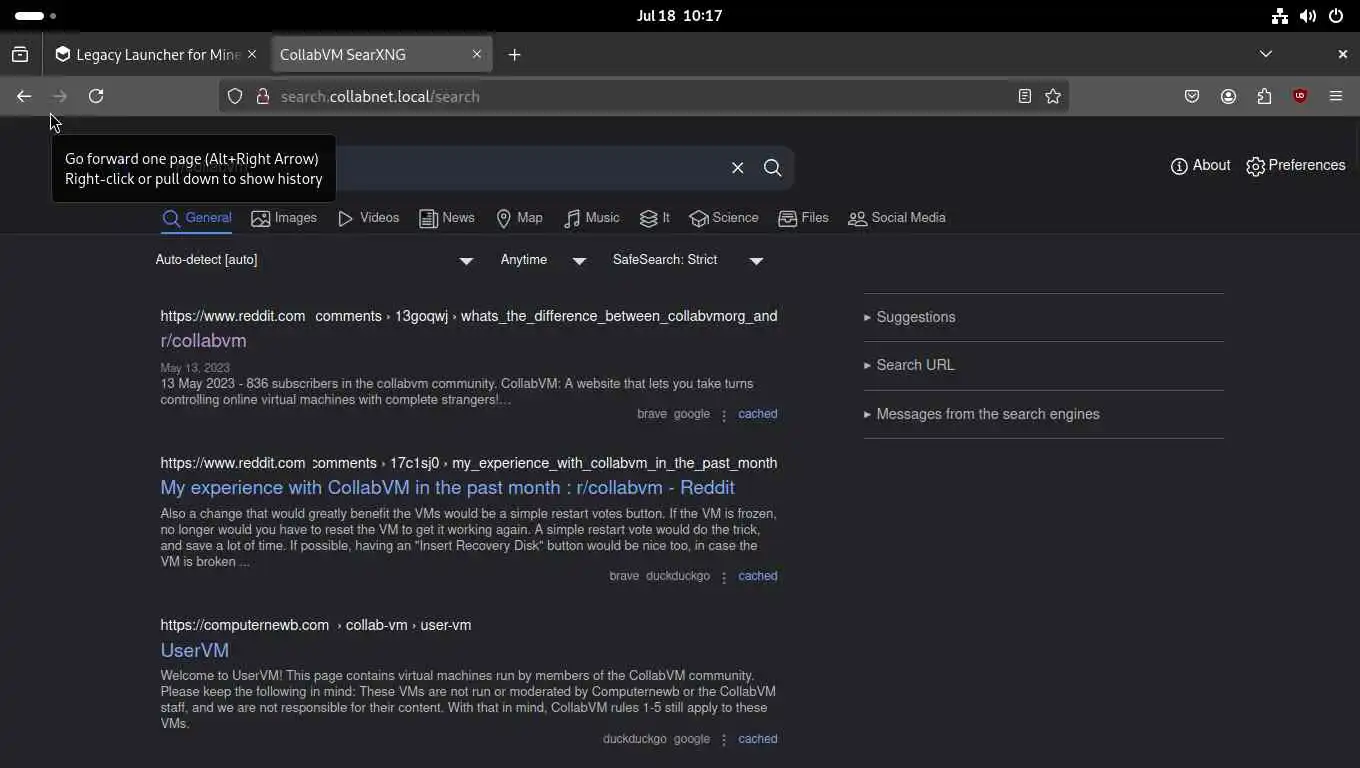Open the network status indicator

click(1280, 16)
